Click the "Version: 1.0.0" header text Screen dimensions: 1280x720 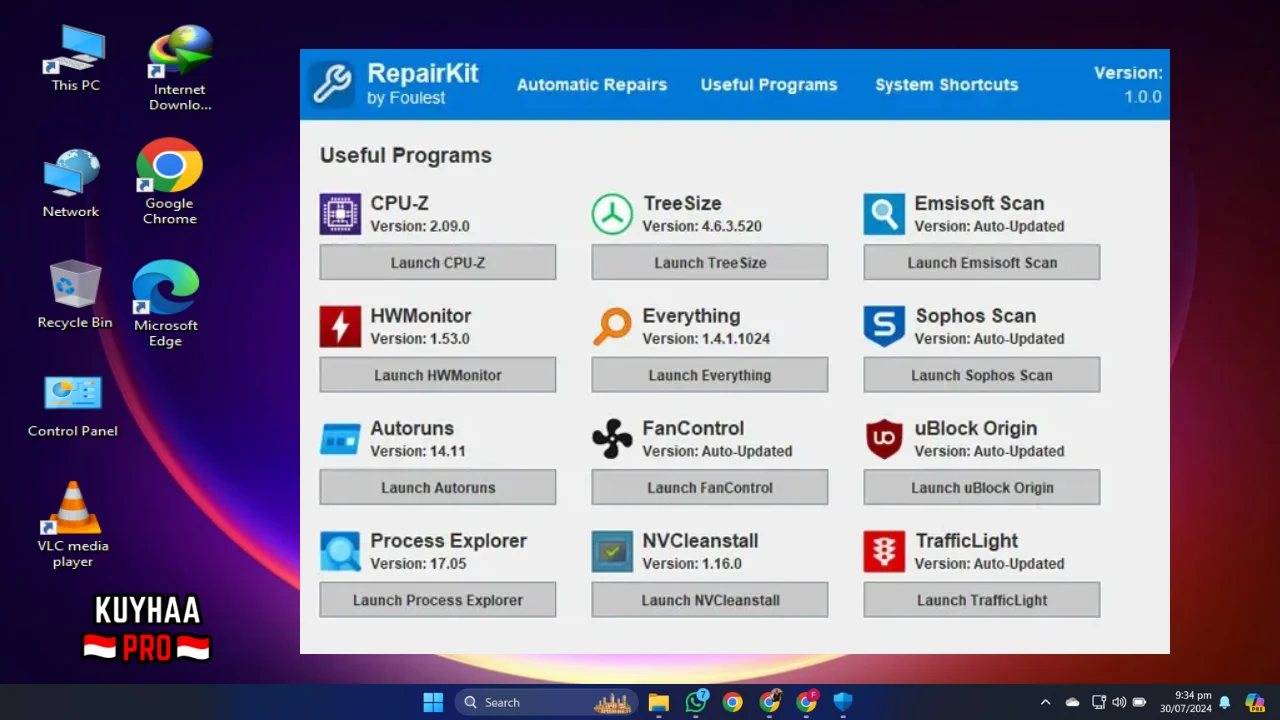[x=1128, y=85]
